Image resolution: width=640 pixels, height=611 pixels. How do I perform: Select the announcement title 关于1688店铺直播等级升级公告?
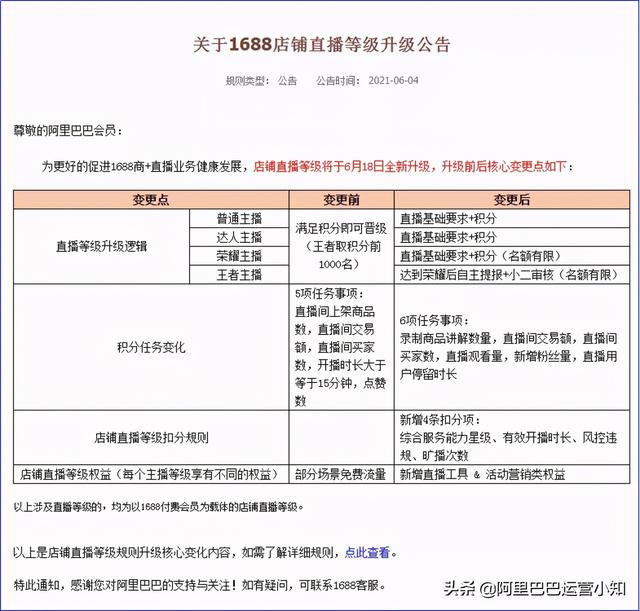point(322,44)
